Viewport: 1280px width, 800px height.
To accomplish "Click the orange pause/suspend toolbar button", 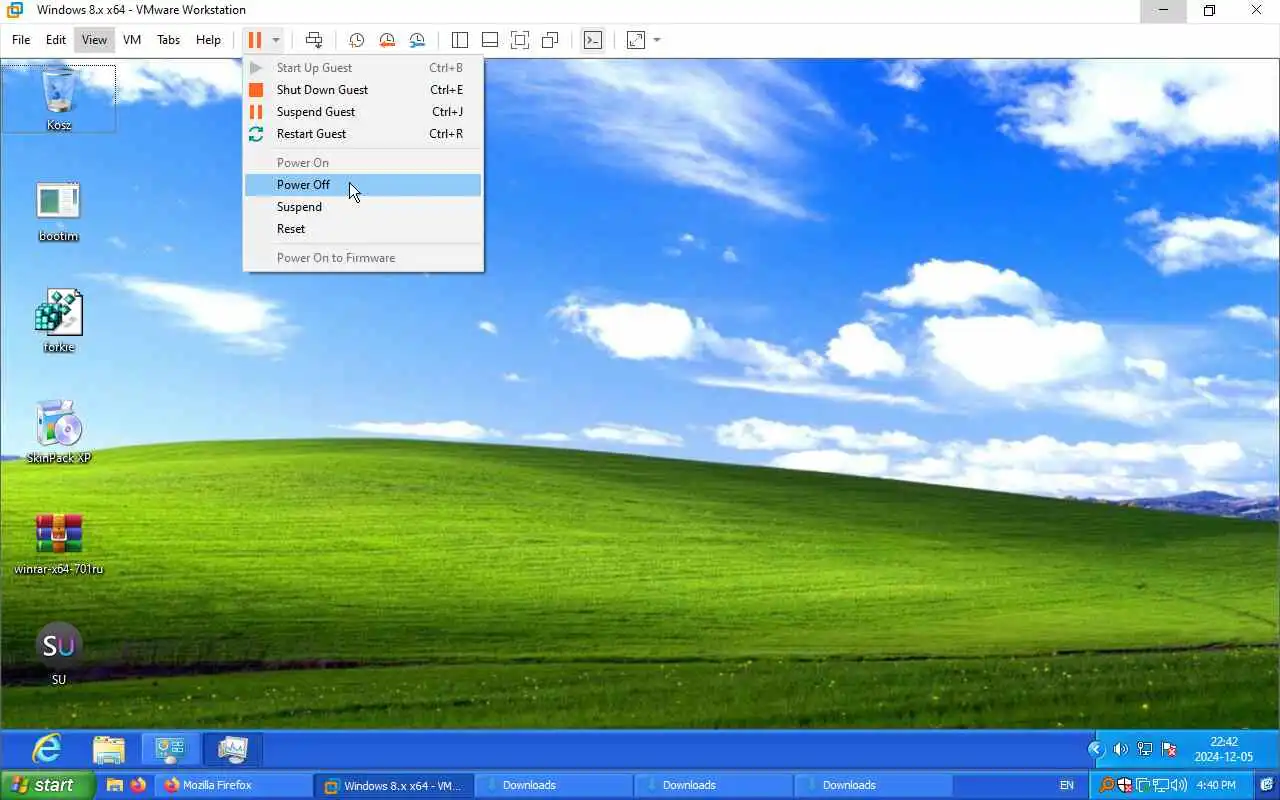I will pyautogui.click(x=255, y=40).
